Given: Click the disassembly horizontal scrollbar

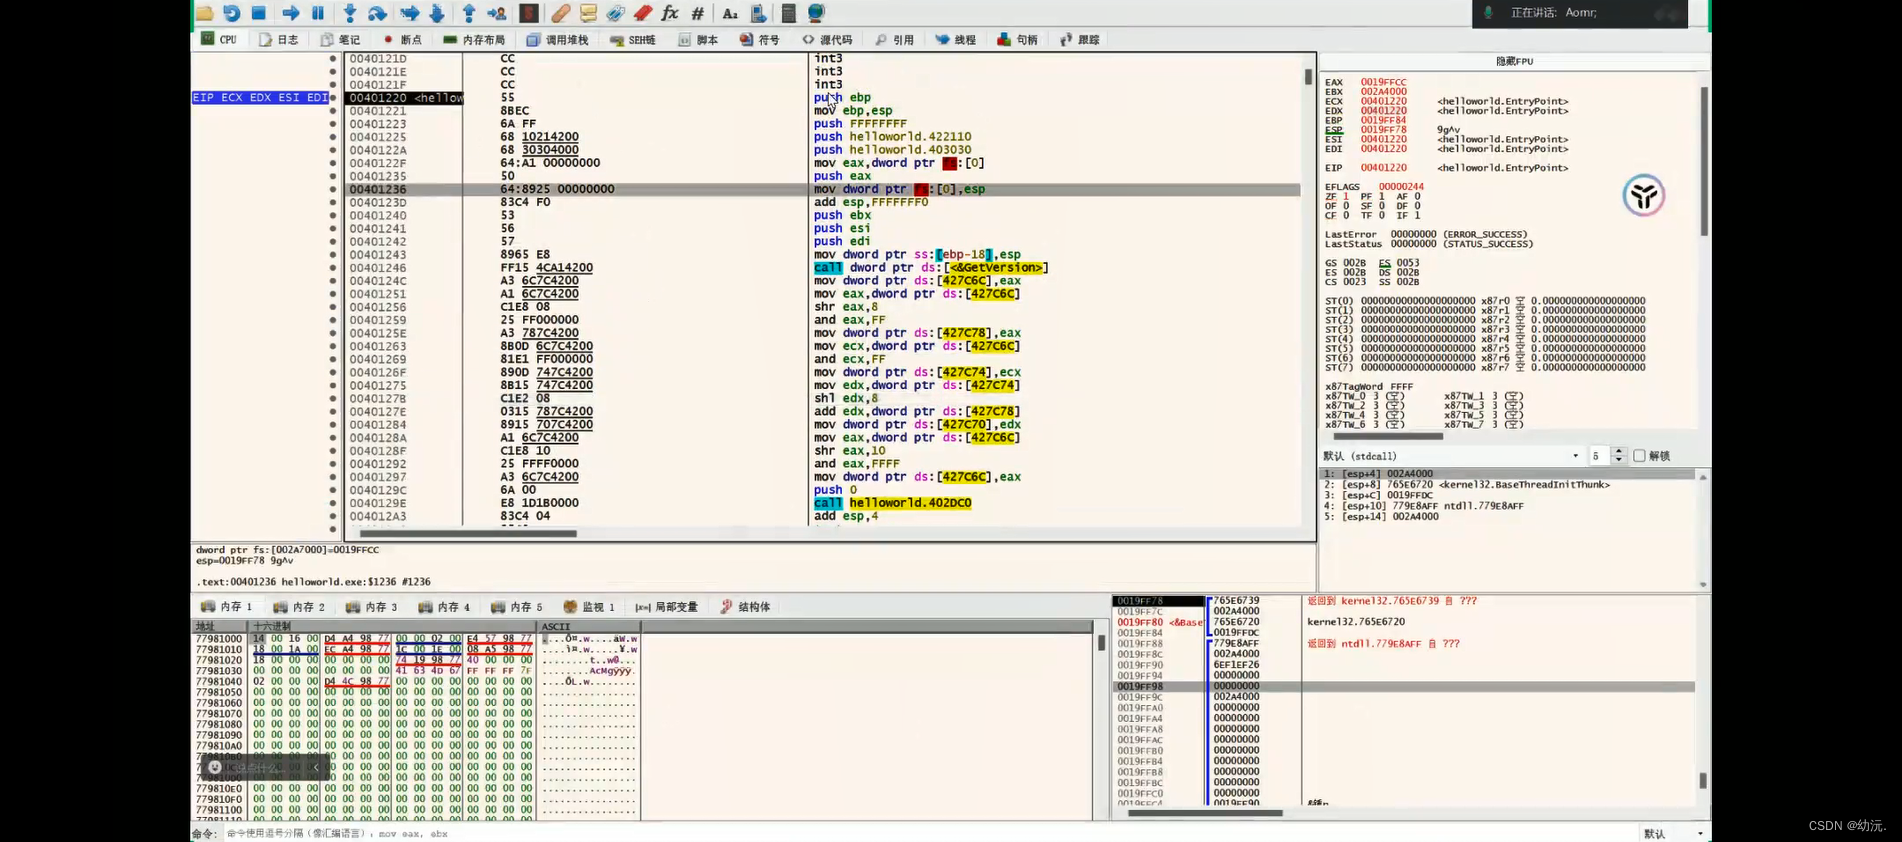Looking at the screenshot, I should click(x=468, y=533).
